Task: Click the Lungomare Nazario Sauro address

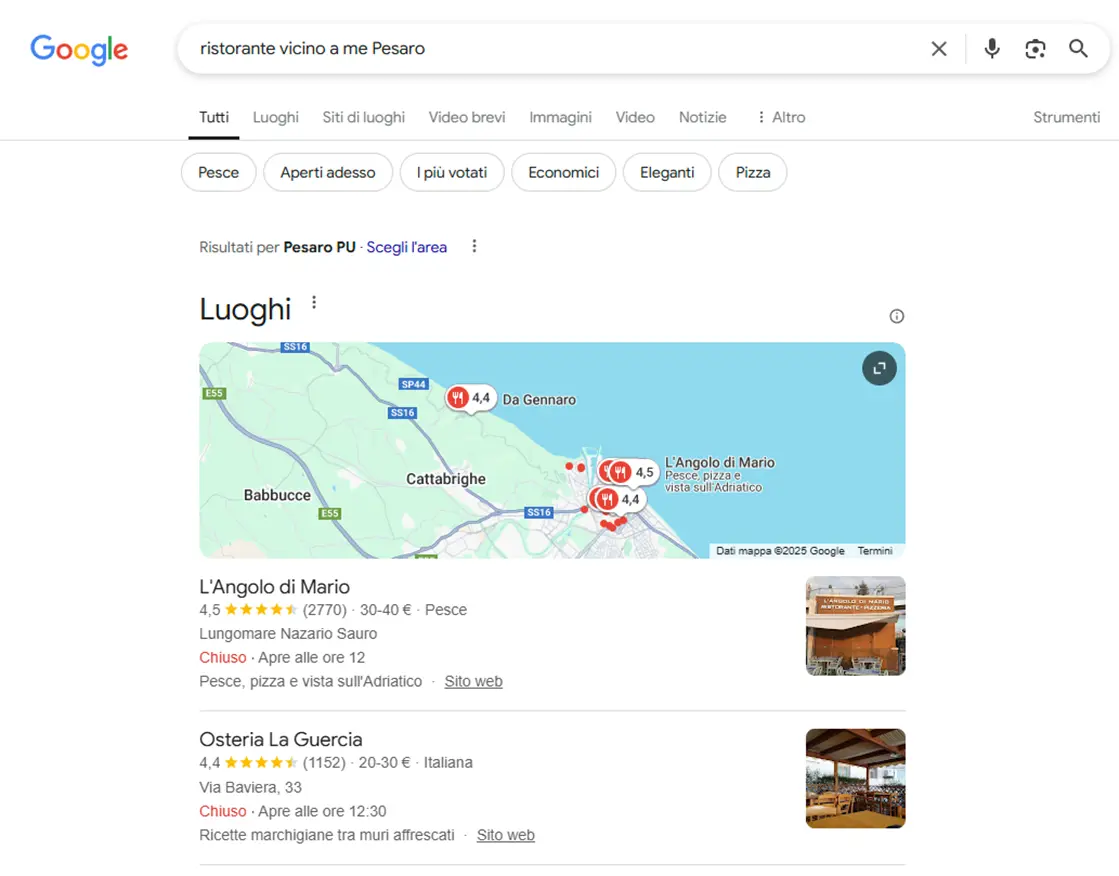Action: (x=288, y=633)
